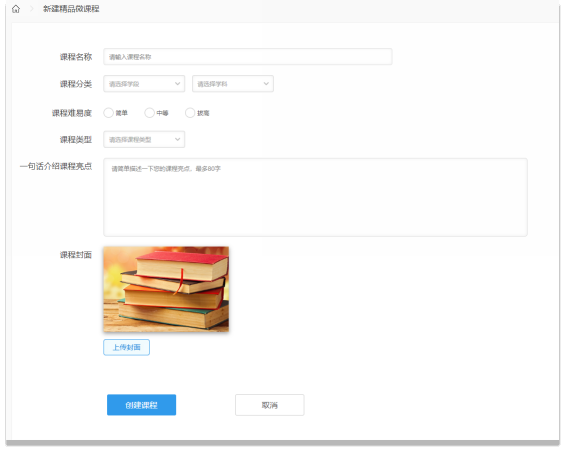
Task: Click the 课程亮点 description text area
Action: (x=315, y=197)
